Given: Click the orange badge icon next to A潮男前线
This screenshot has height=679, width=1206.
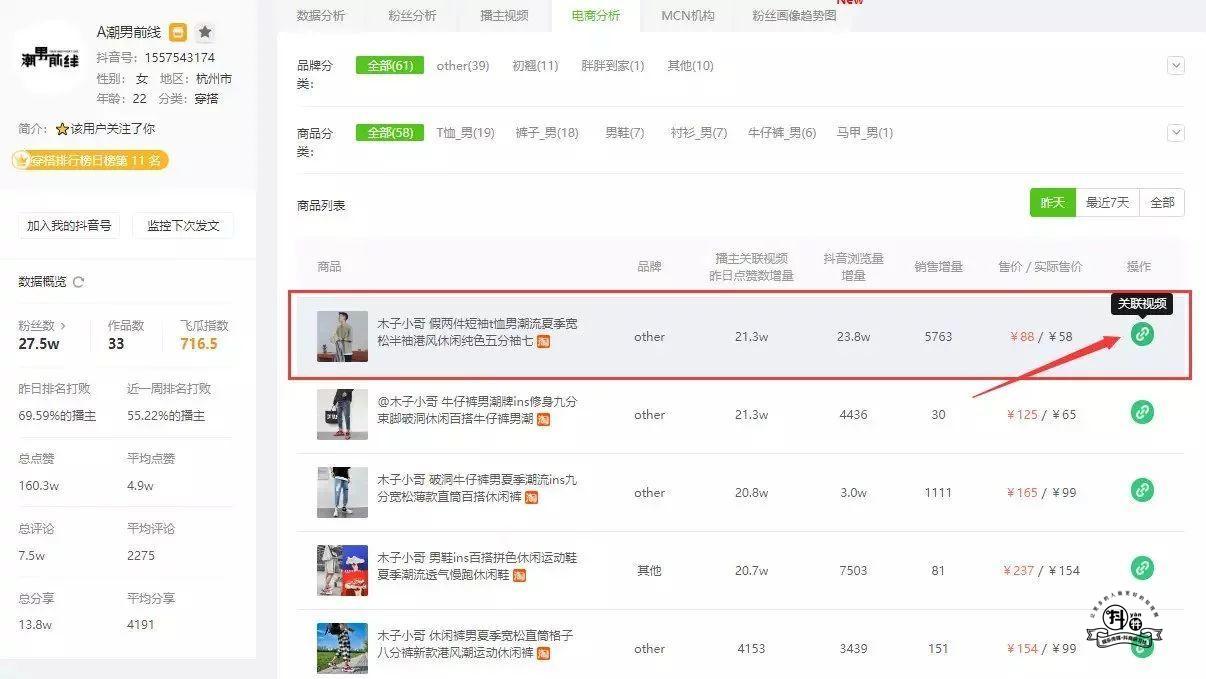Looking at the screenshot, I should 178,32.
